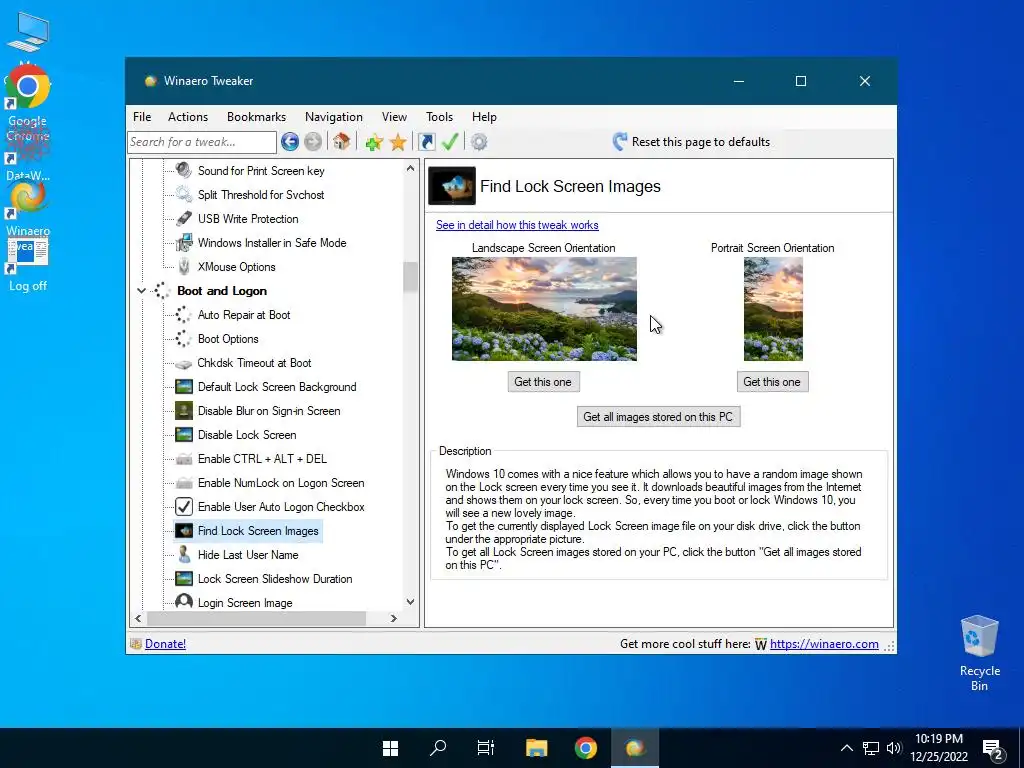This screenshot has height=768, width=1024.
Task: Click the volume speaker tray icon
Action: pos(893,748)
